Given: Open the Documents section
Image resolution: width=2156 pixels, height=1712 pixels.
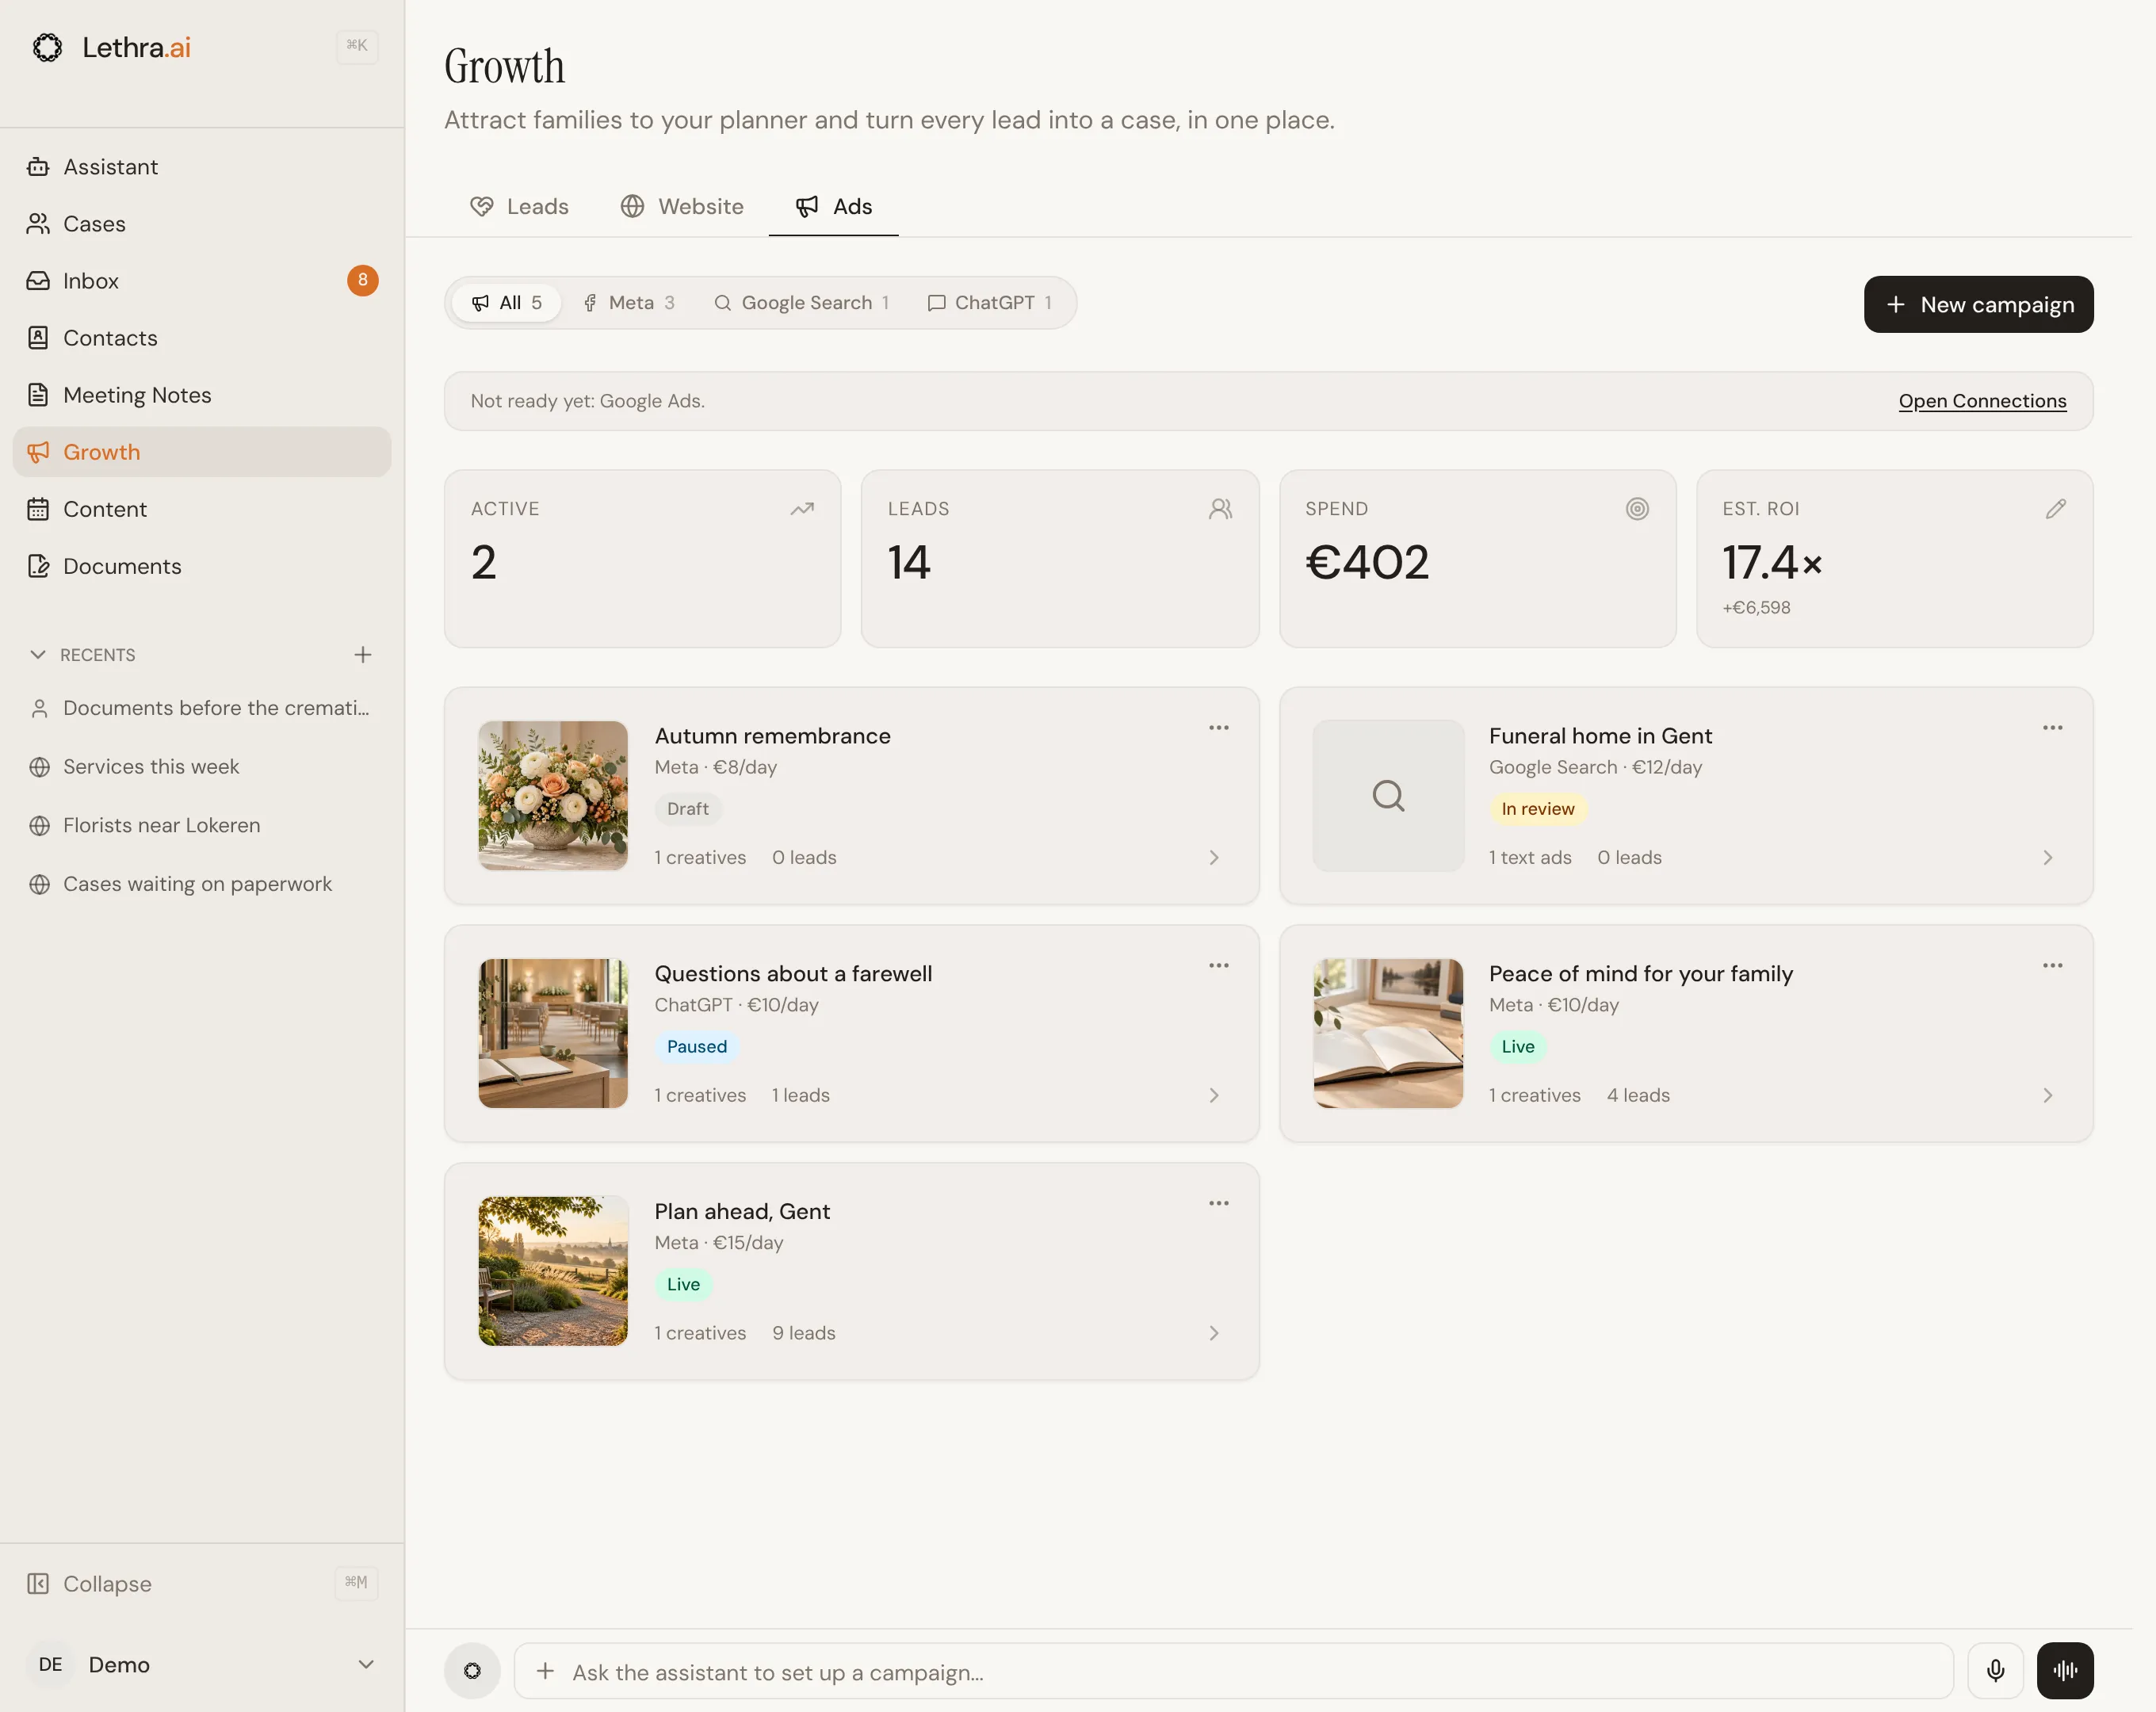Looking at the screenshot, I should point(201,566).
